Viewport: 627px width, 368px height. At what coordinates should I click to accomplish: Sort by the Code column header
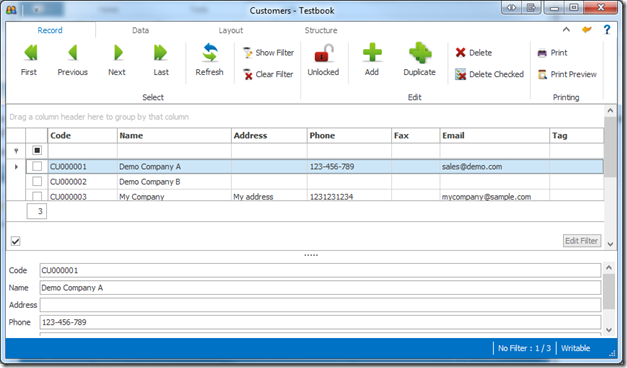[x=82, y=136]
